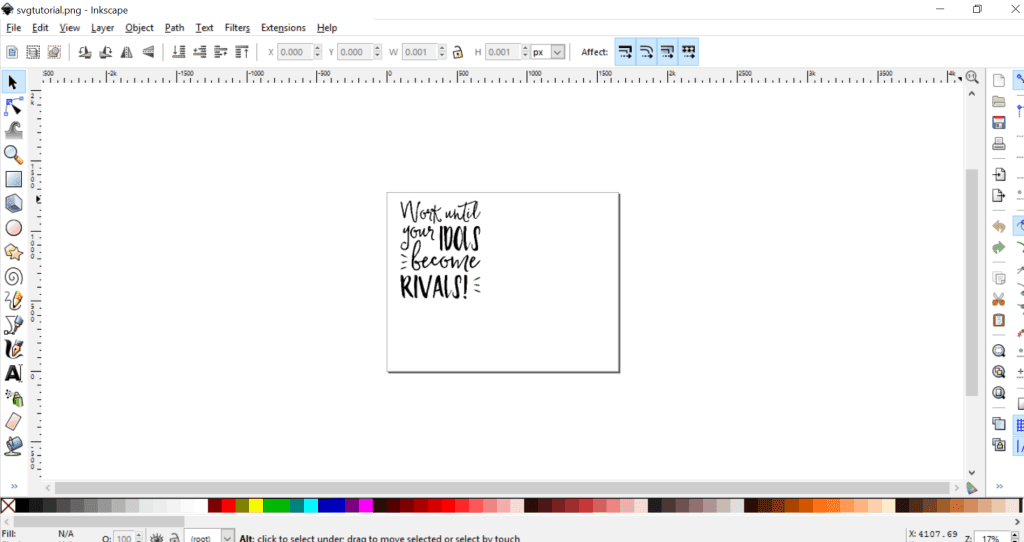The height and width of the screenshot is (542, 1024).
Task: Select the Node editing tool
Action: [13, 106]
